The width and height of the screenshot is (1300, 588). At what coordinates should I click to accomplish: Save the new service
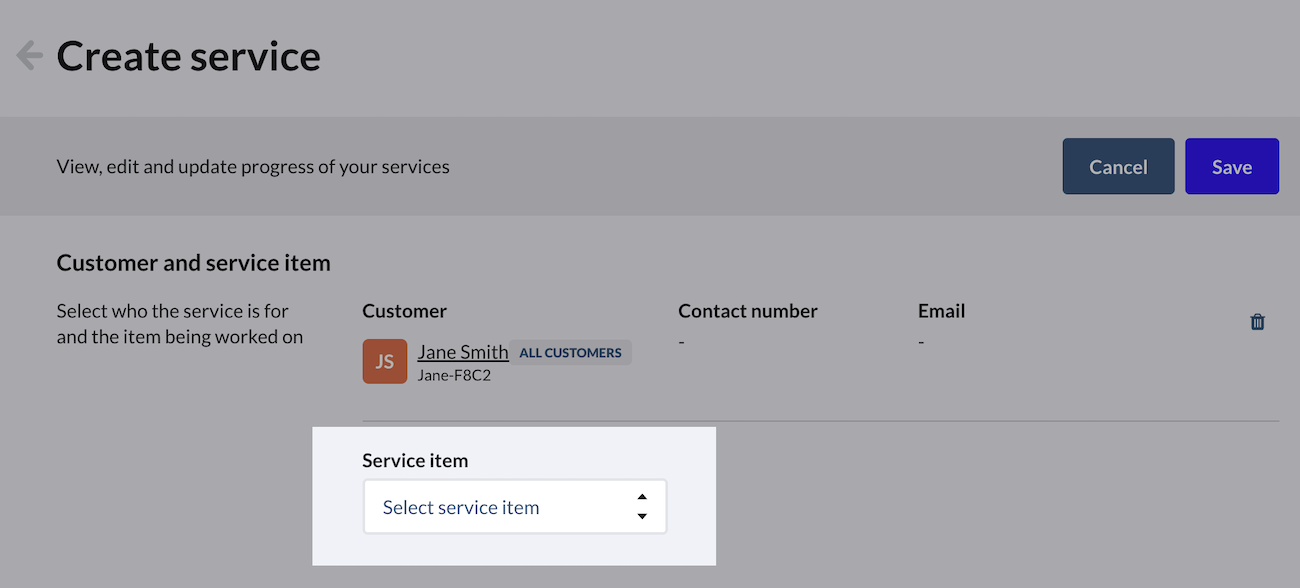[1231, 167]
